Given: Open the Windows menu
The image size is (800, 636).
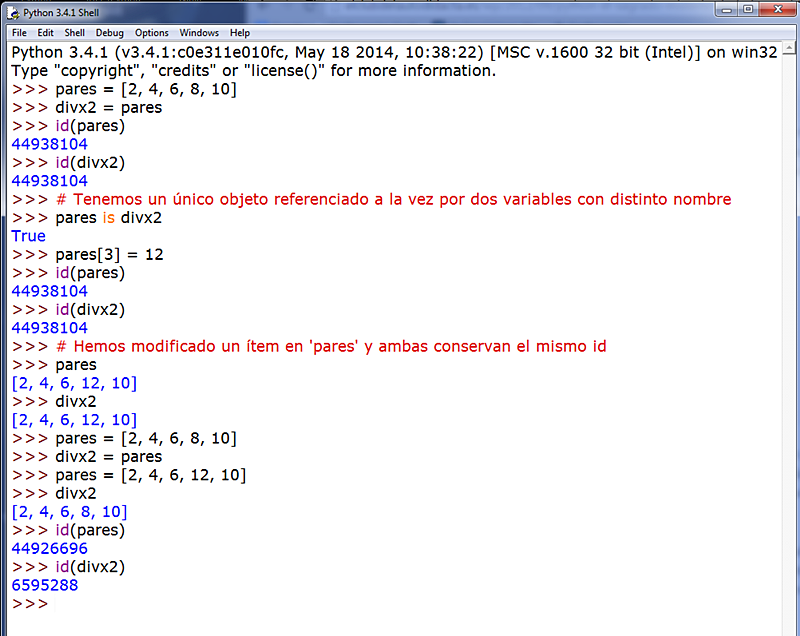Looking at the screenshot, I should click(198, 32).
